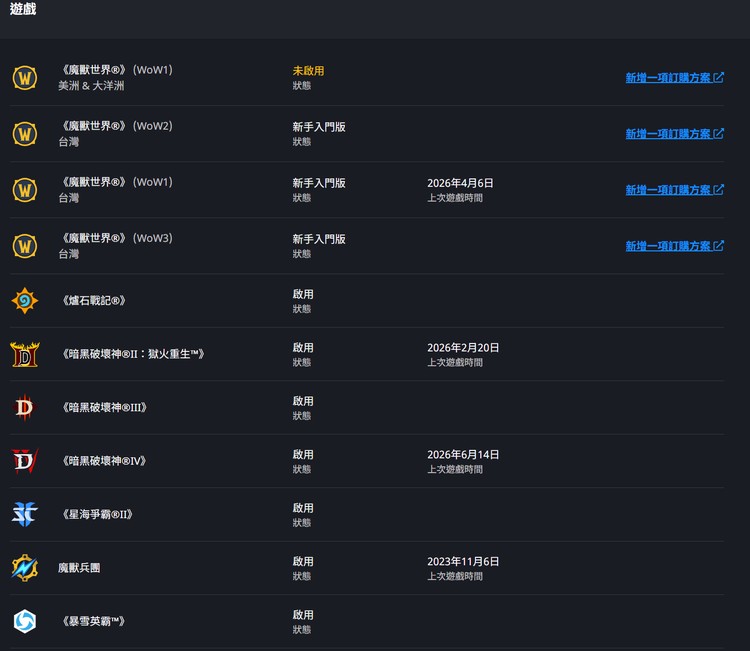Click the 暗黑破壞神IV game icon
The height and width of the screenshot is (651, 750).
[x=25, y=461]
